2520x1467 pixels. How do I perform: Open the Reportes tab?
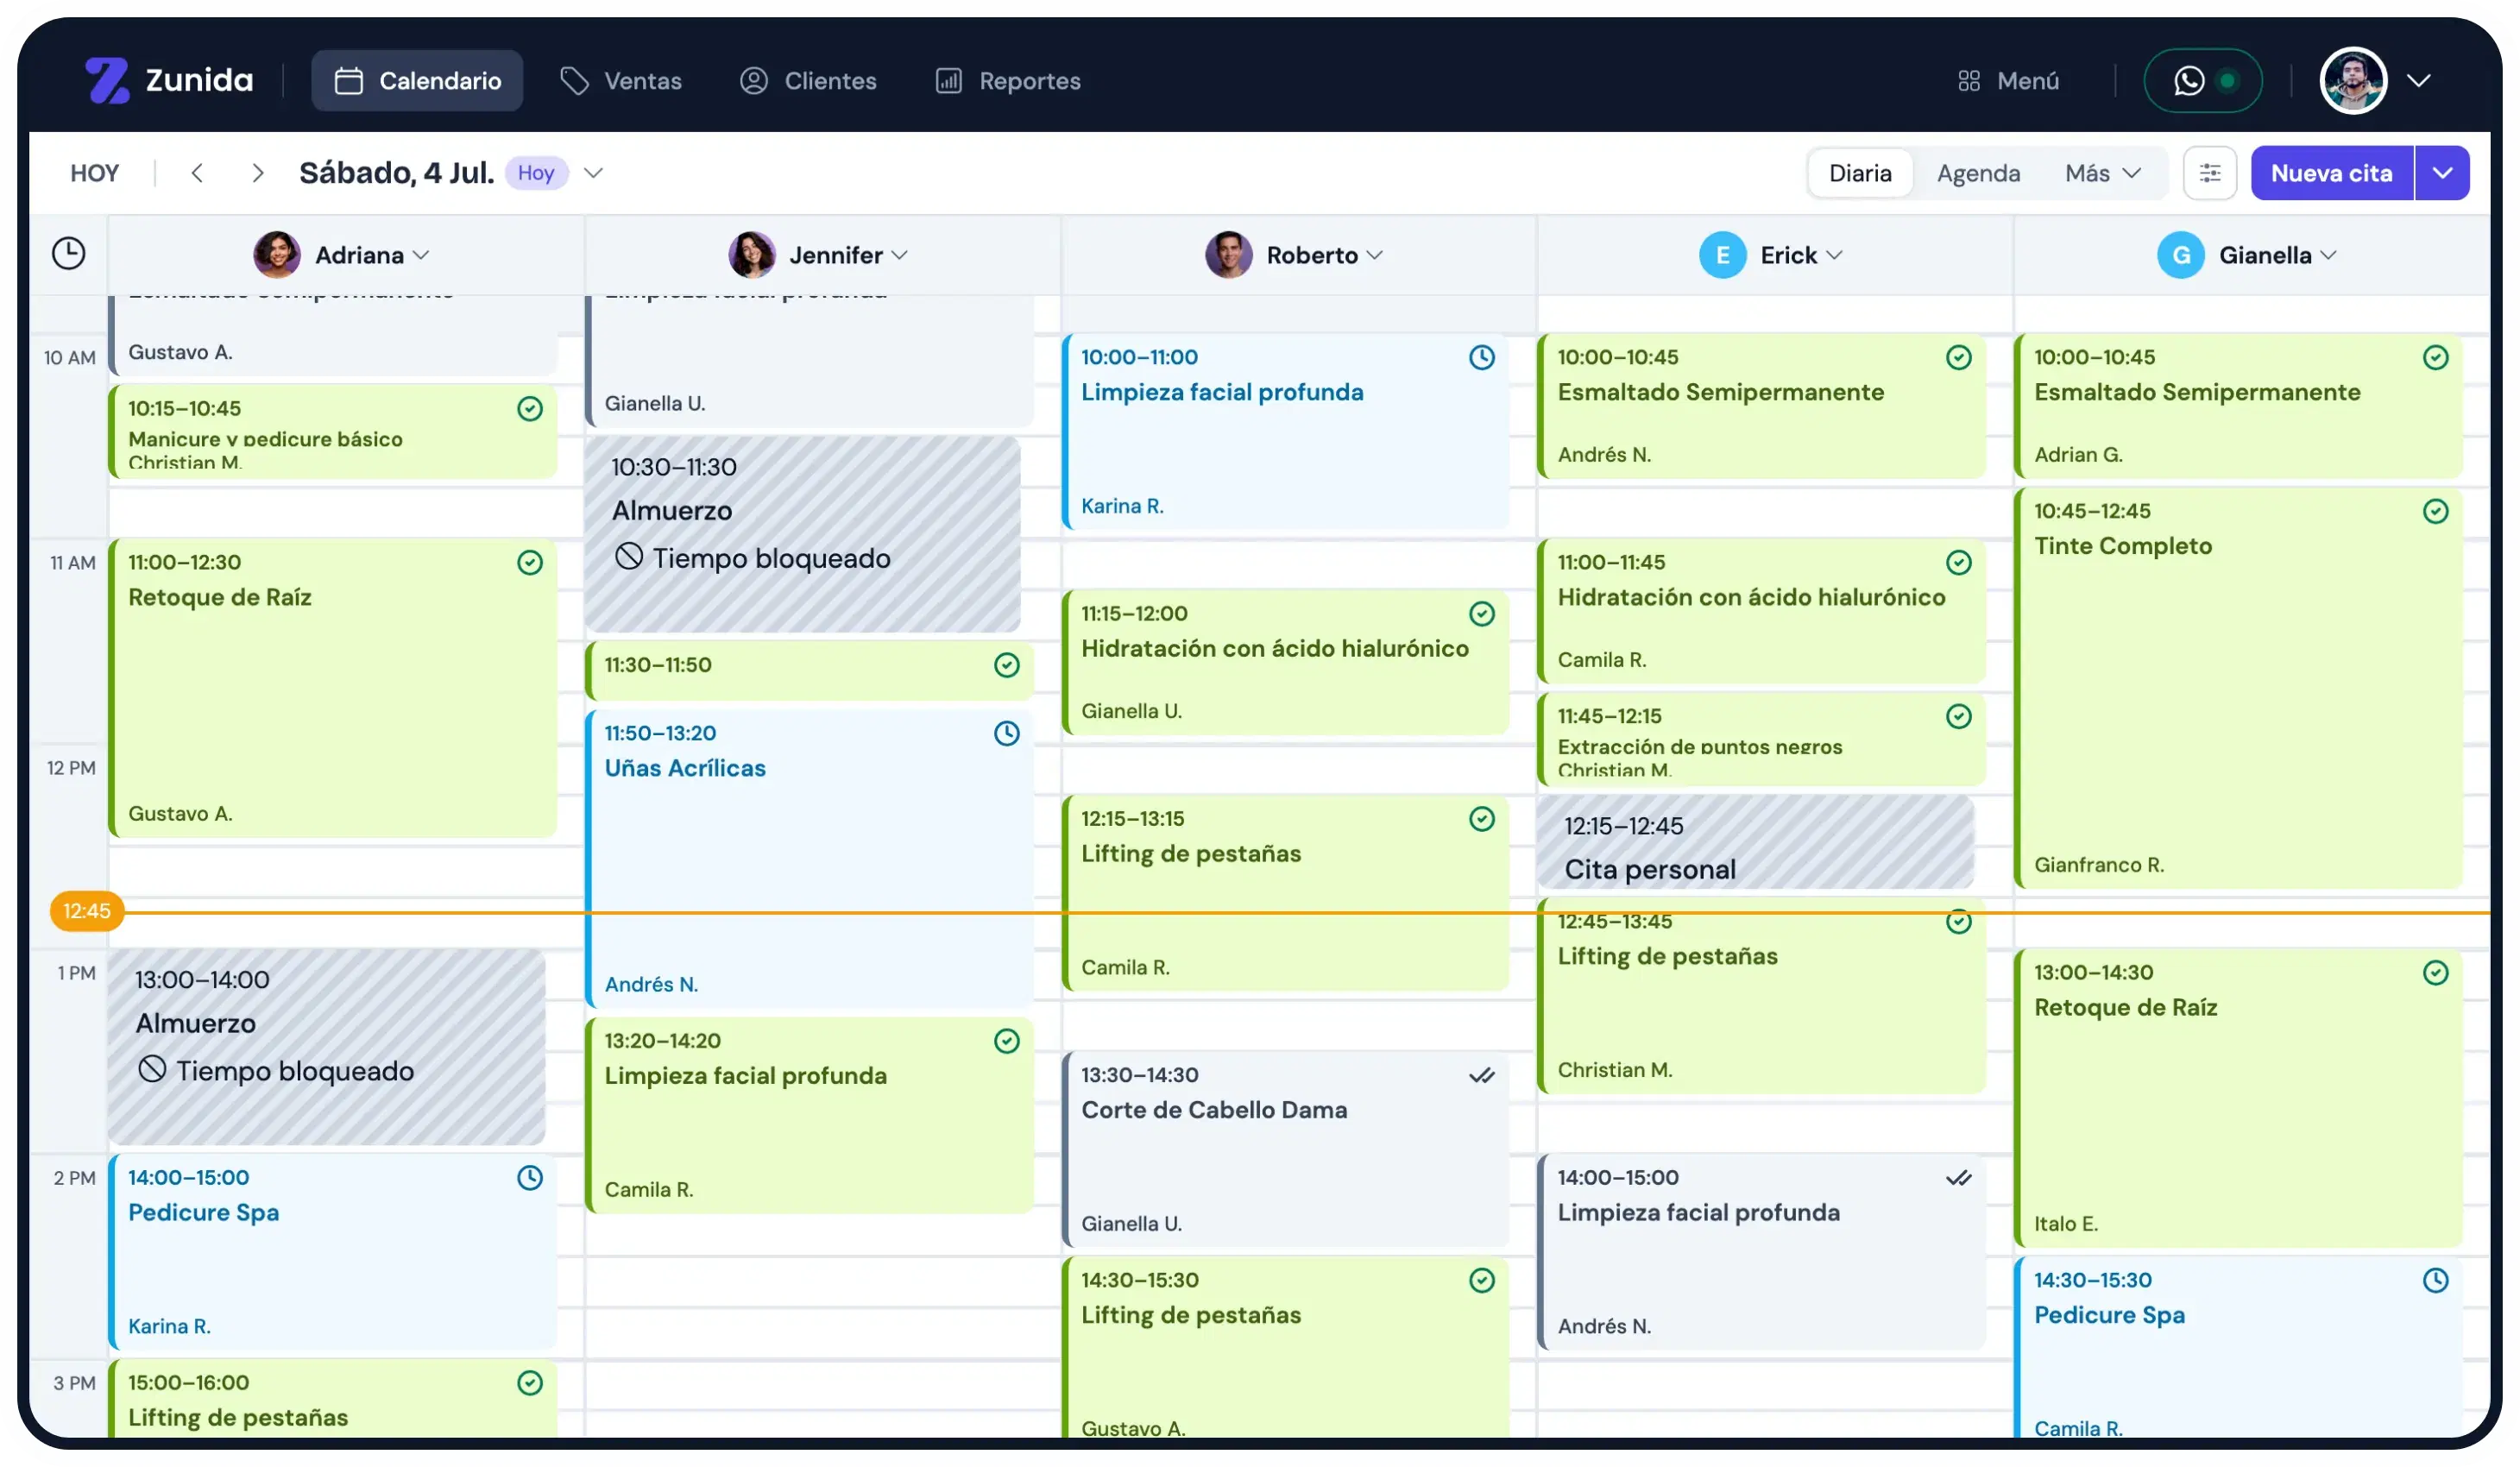click(x=1007, y=80)
